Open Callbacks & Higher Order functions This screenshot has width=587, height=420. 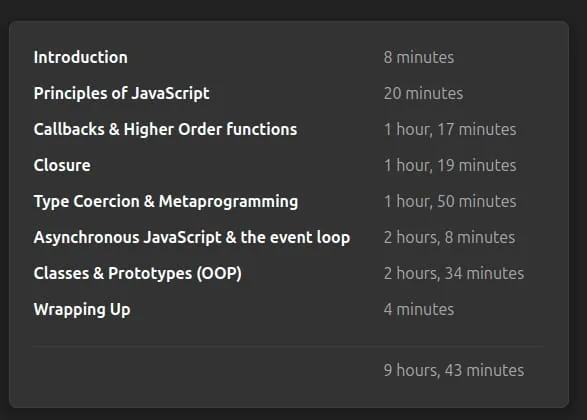[165, 129]
